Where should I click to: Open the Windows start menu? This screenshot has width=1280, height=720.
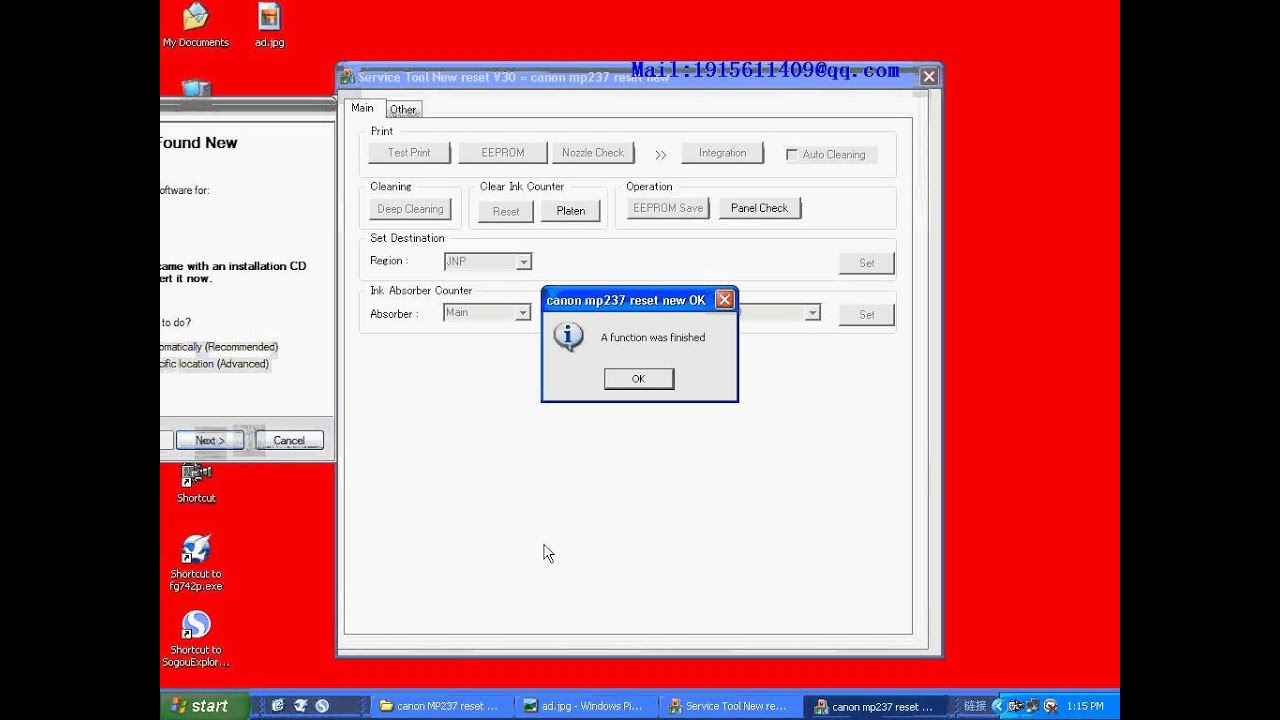click(203, 706)
